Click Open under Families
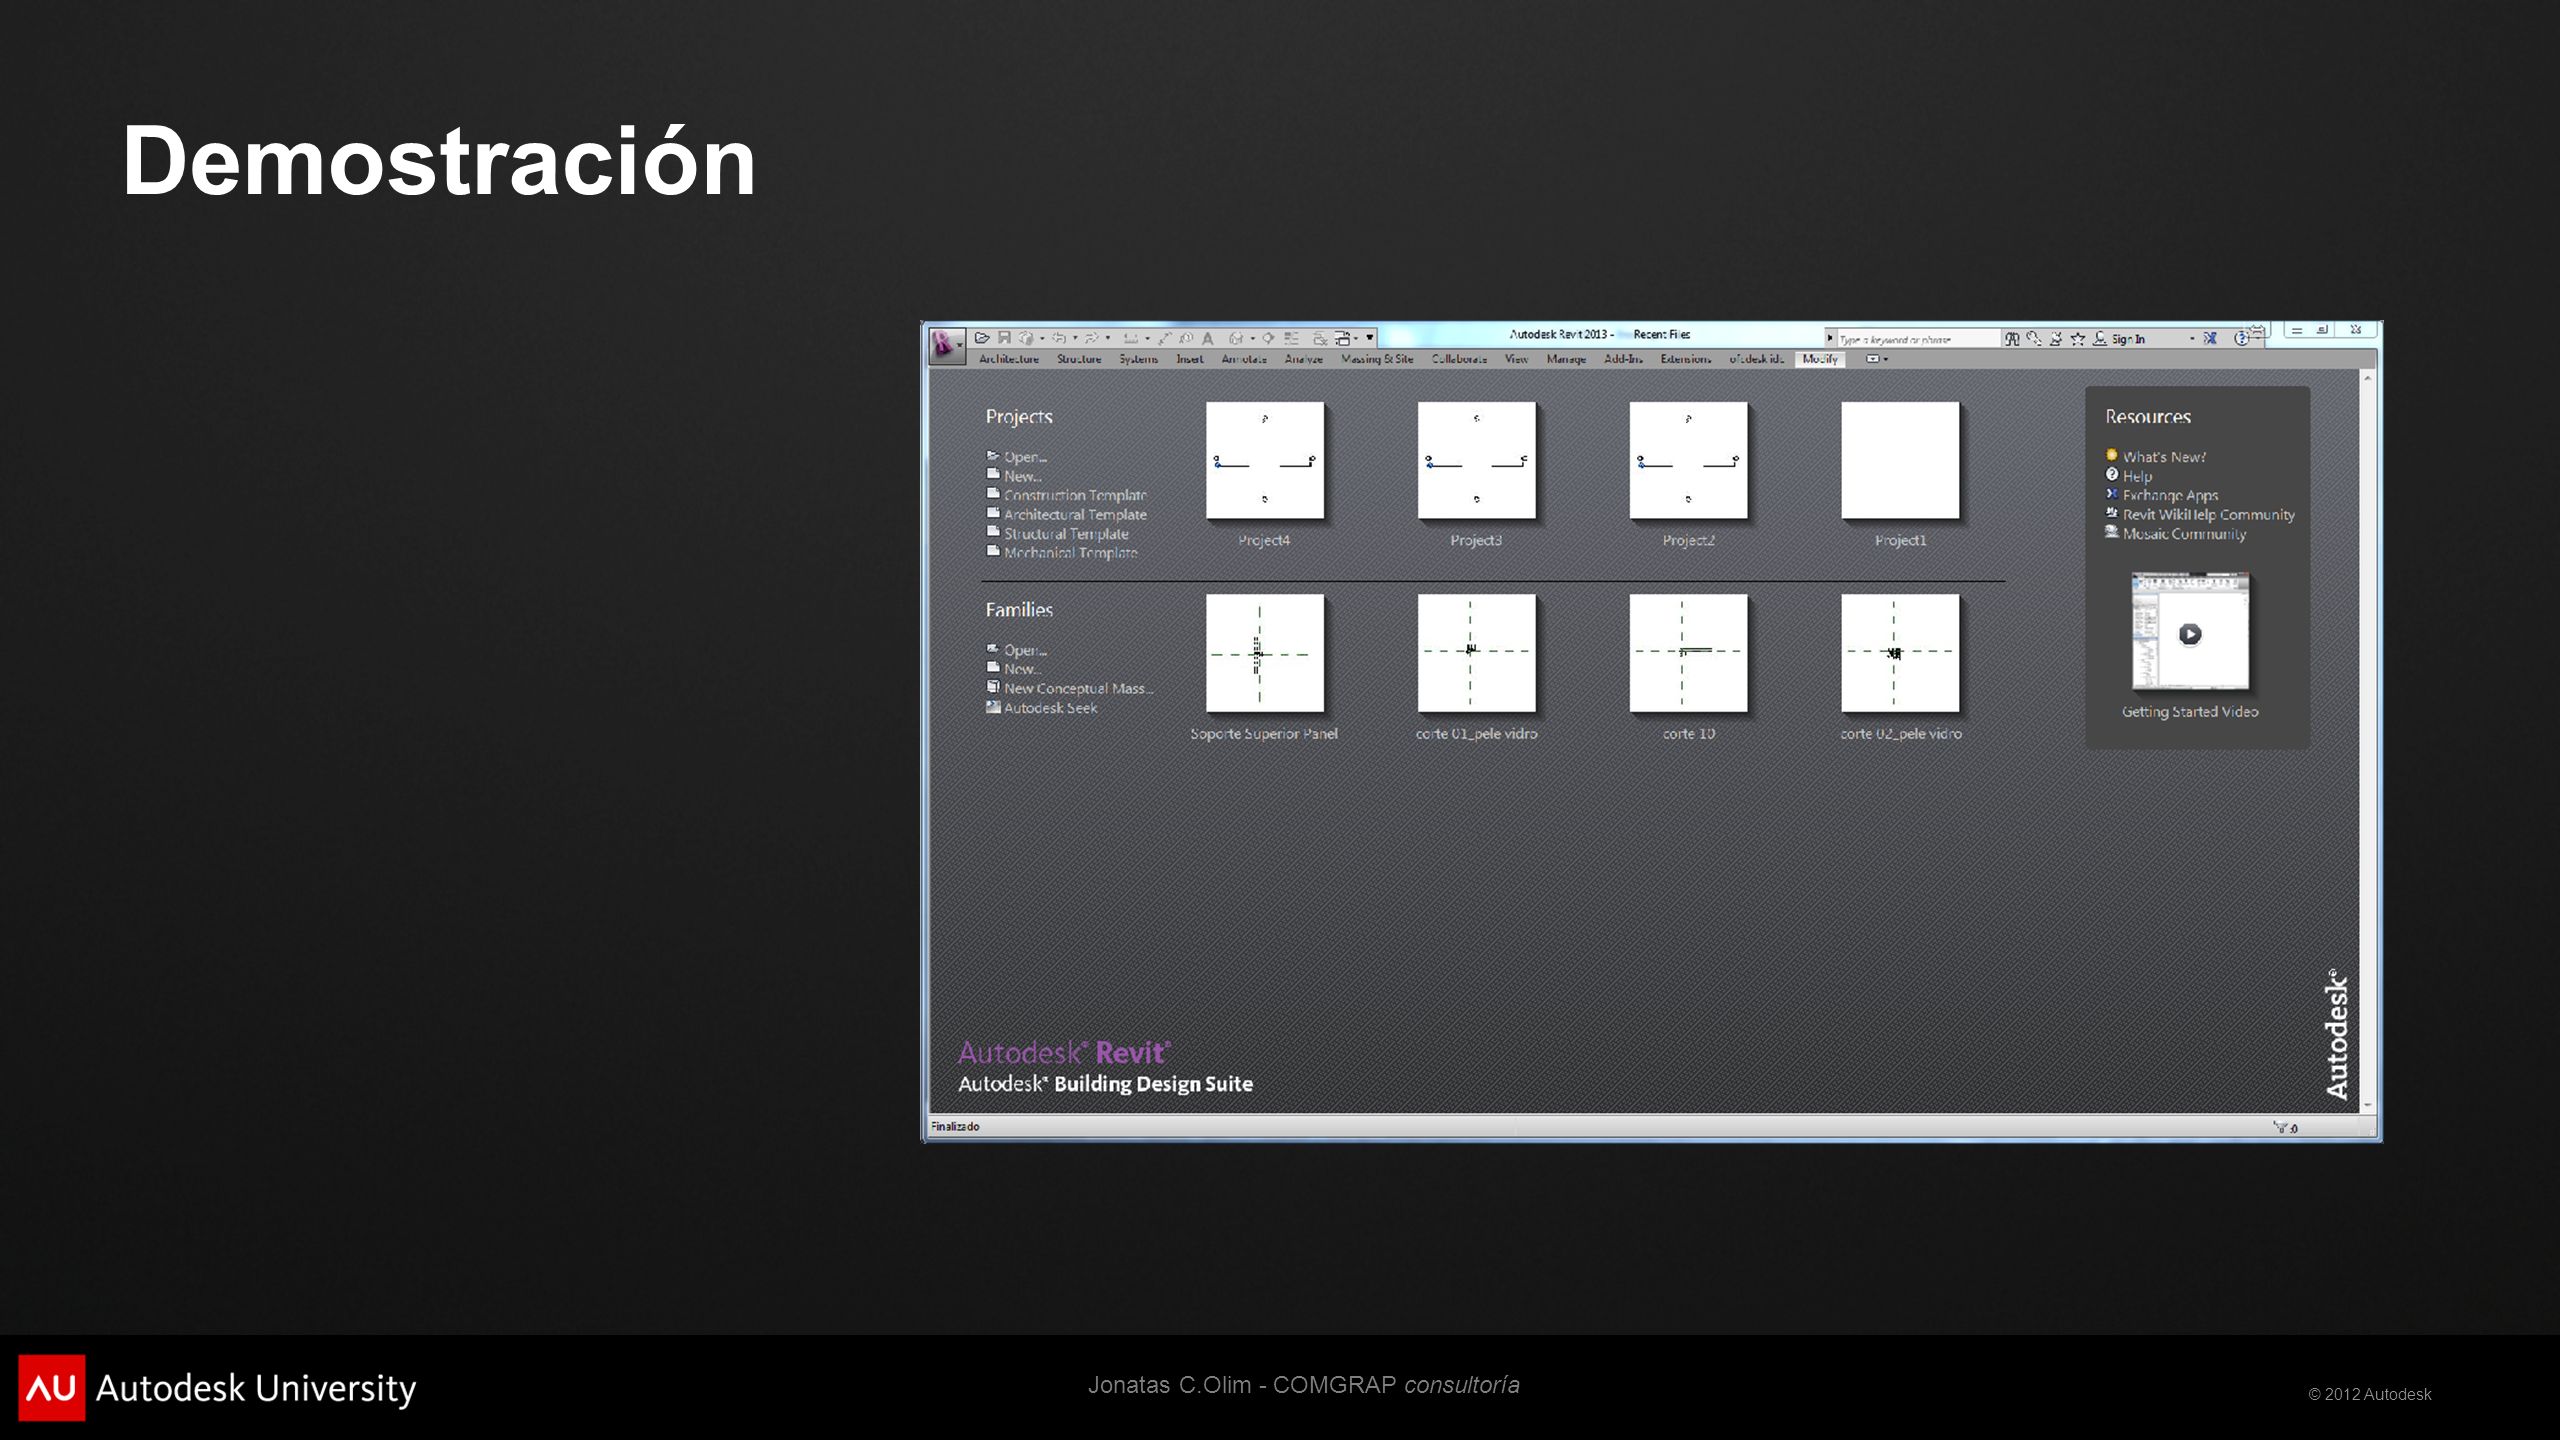Screen dimensions: 2560x1440 [x=1025, y=650]
